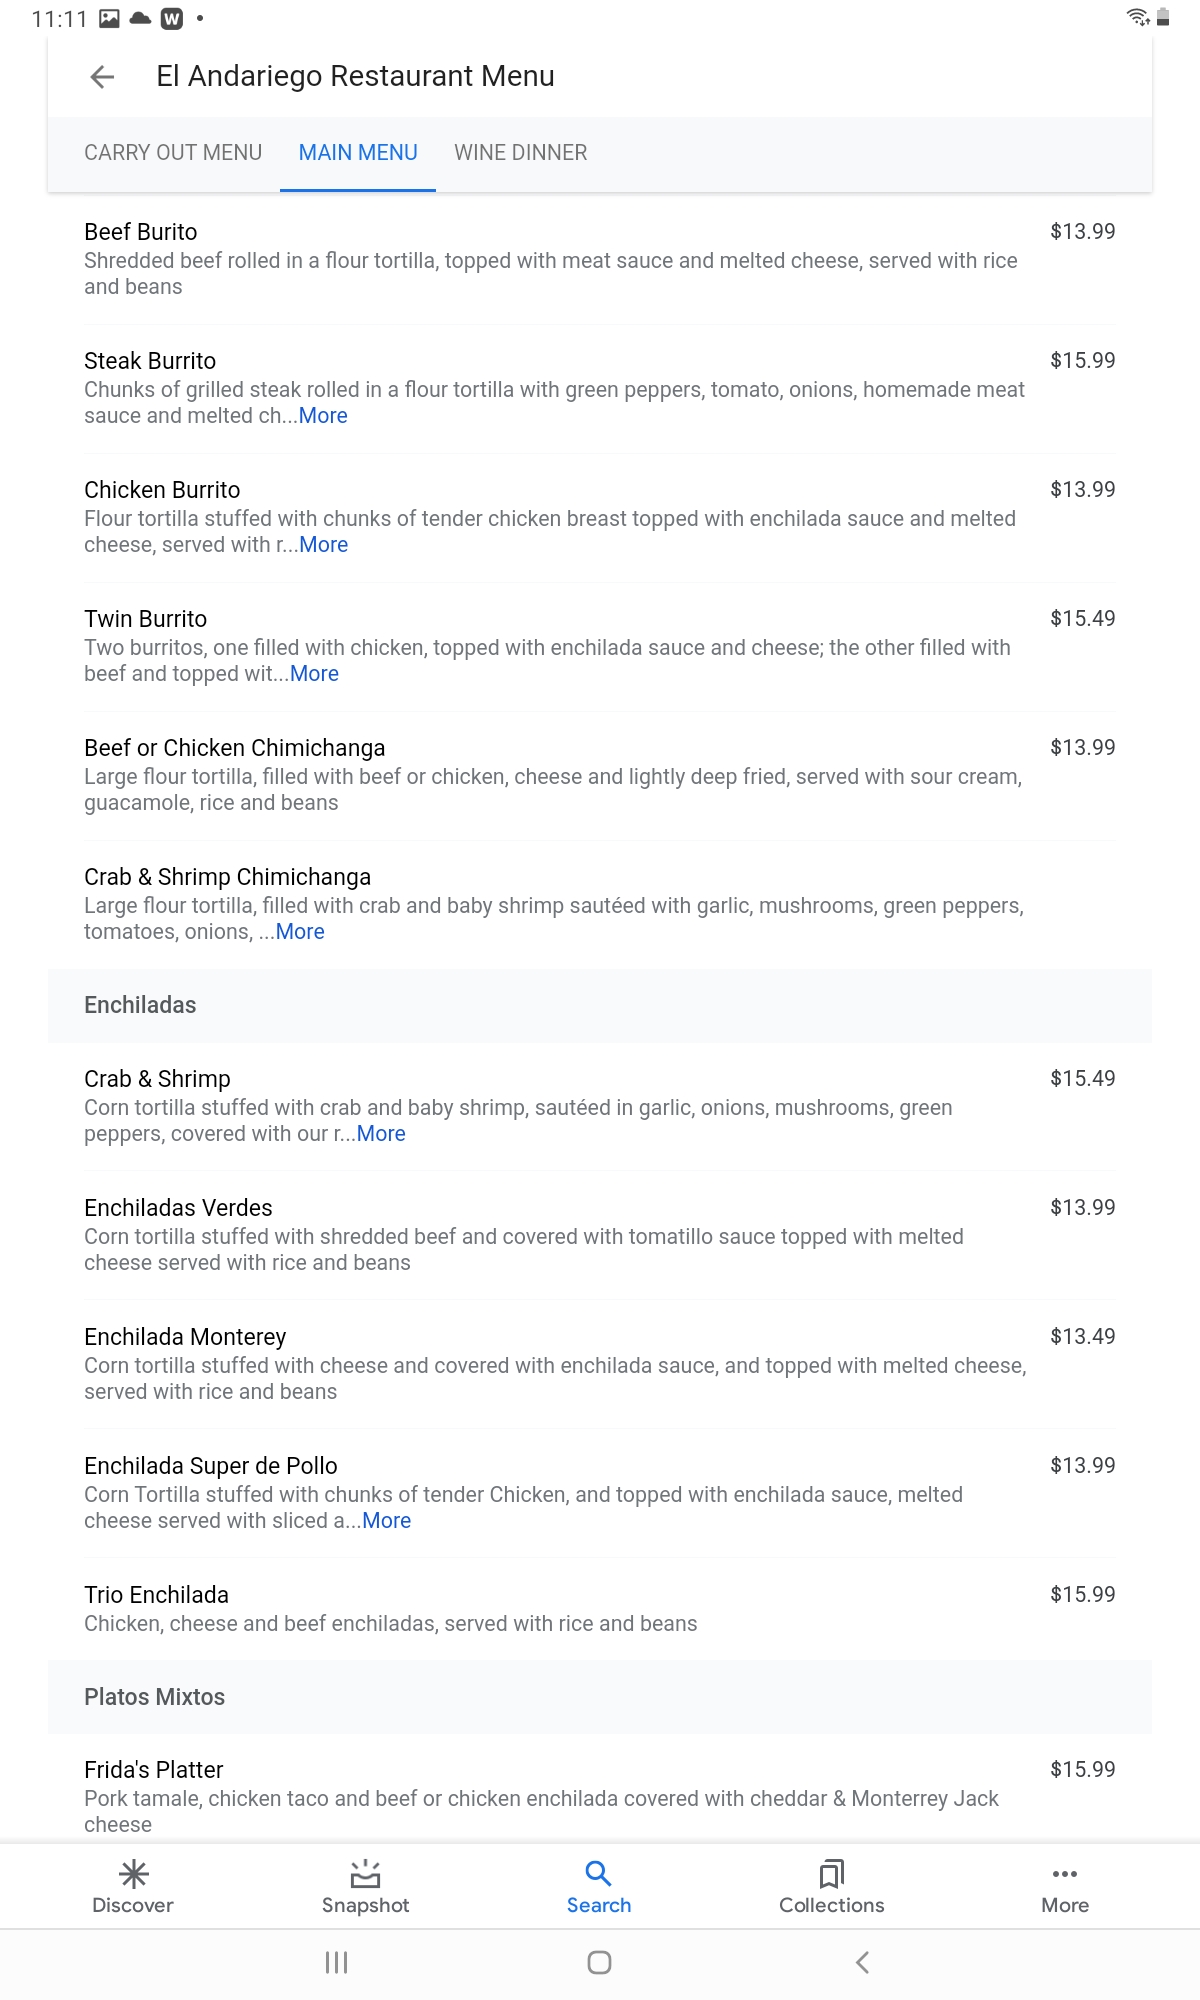Tap the Android recent apps icon

pos(336,1962)
